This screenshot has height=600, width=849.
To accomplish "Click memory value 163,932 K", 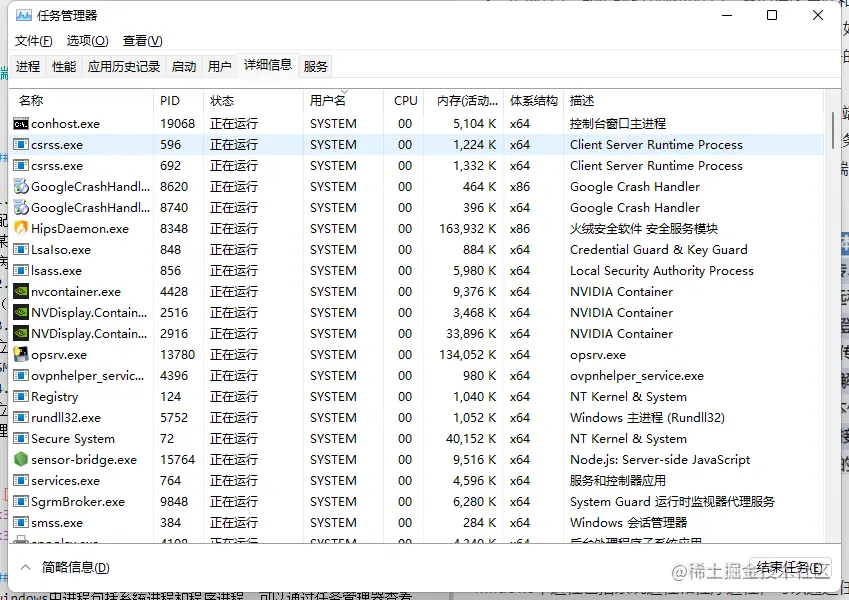I will pyautogui.click(x=468, y=229).
